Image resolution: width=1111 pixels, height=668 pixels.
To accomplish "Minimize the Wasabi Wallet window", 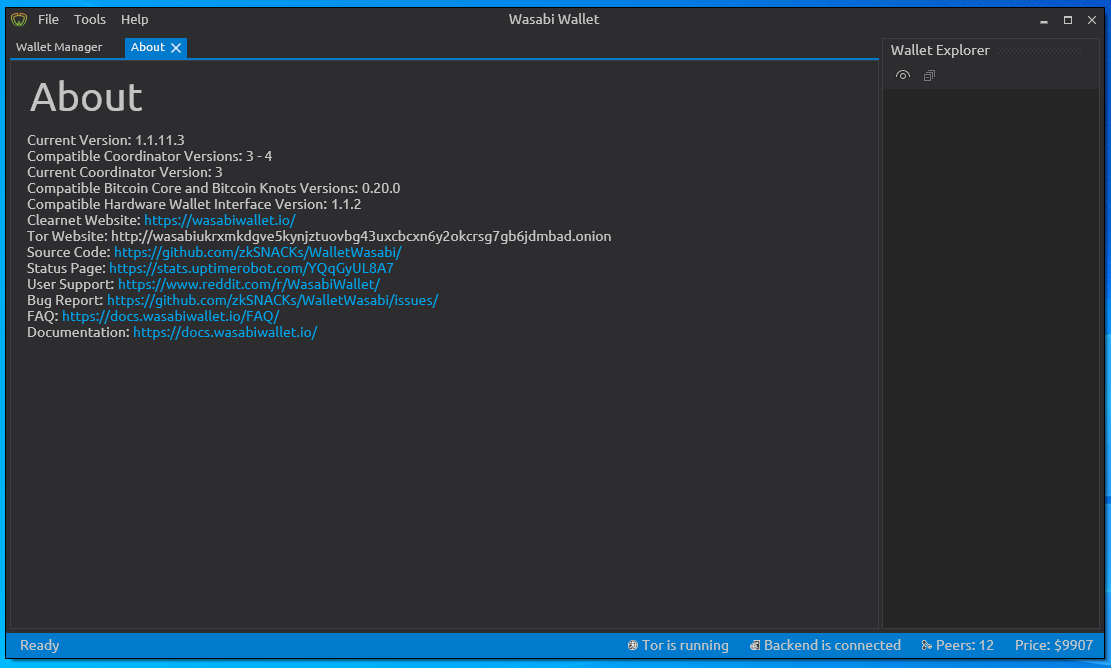I will tap(1044, 21).
